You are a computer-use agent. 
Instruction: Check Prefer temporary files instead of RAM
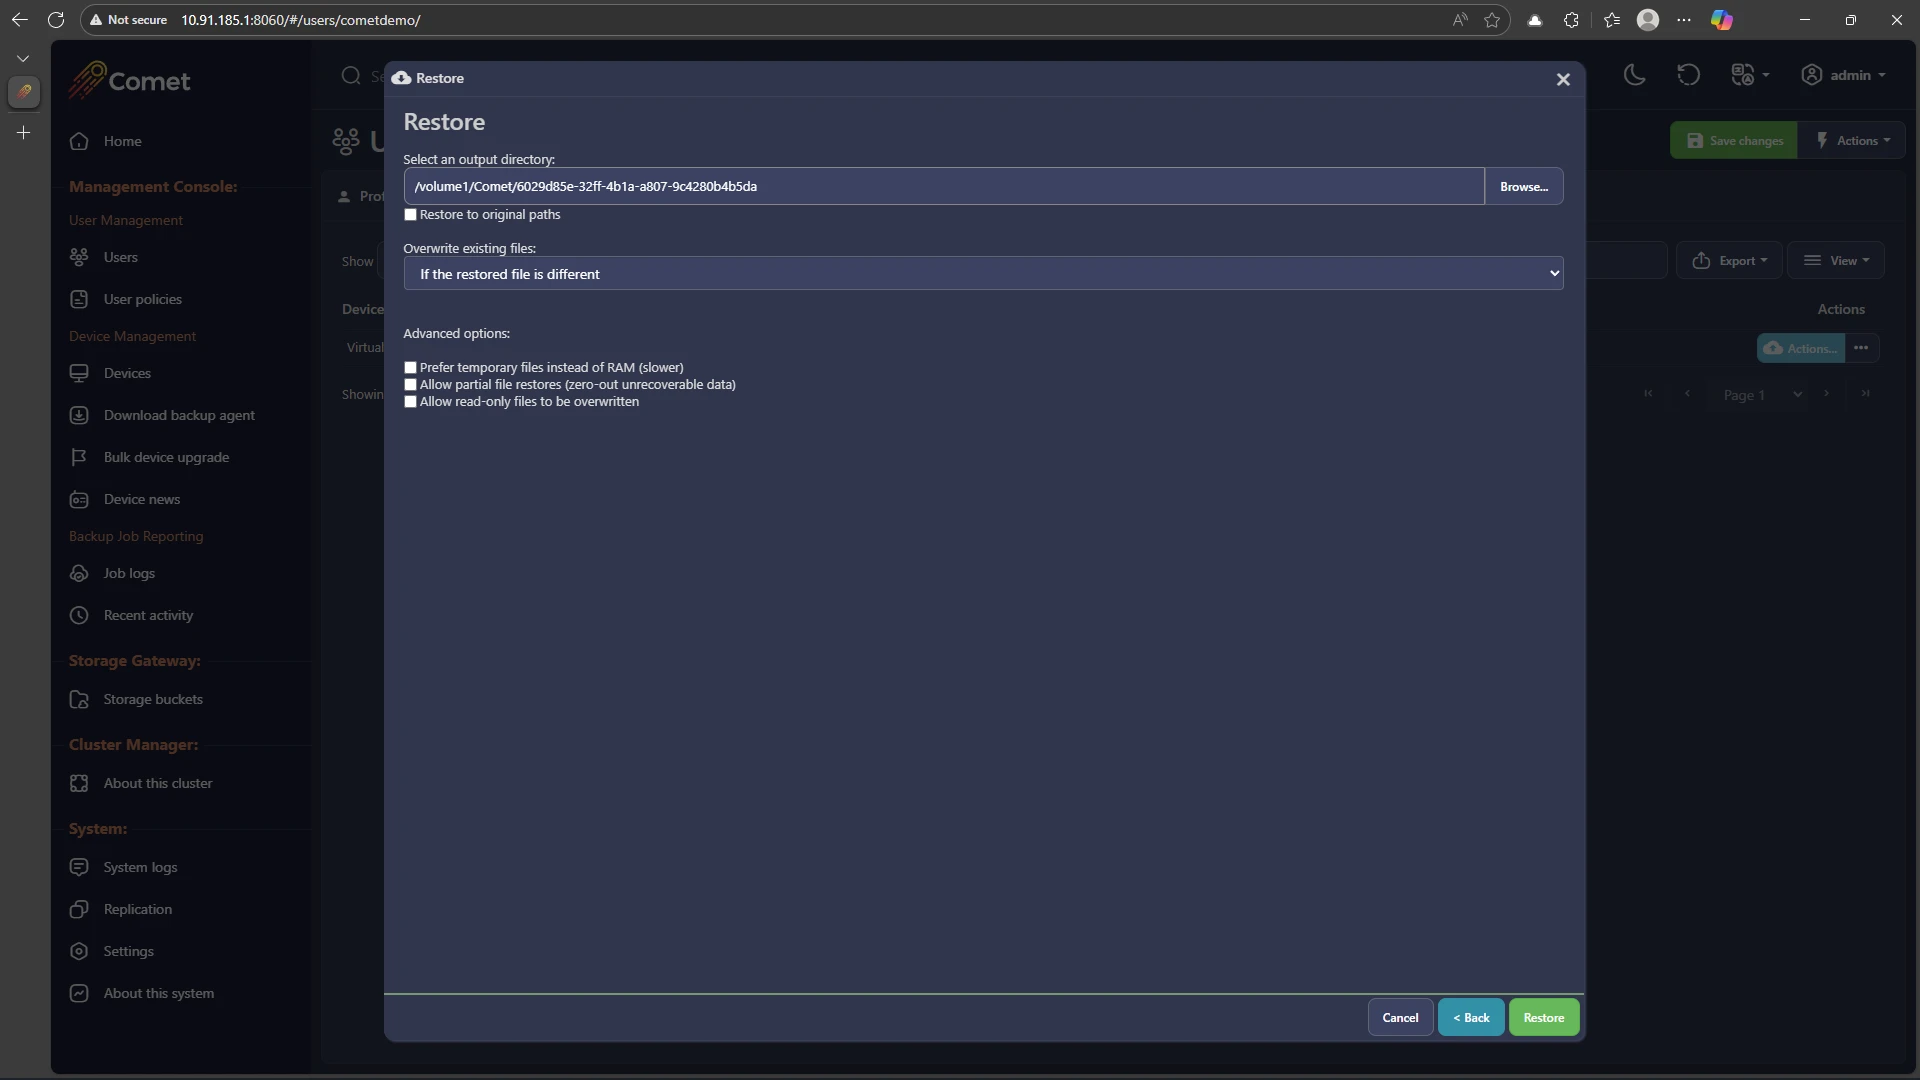click(x=410, y=368)
